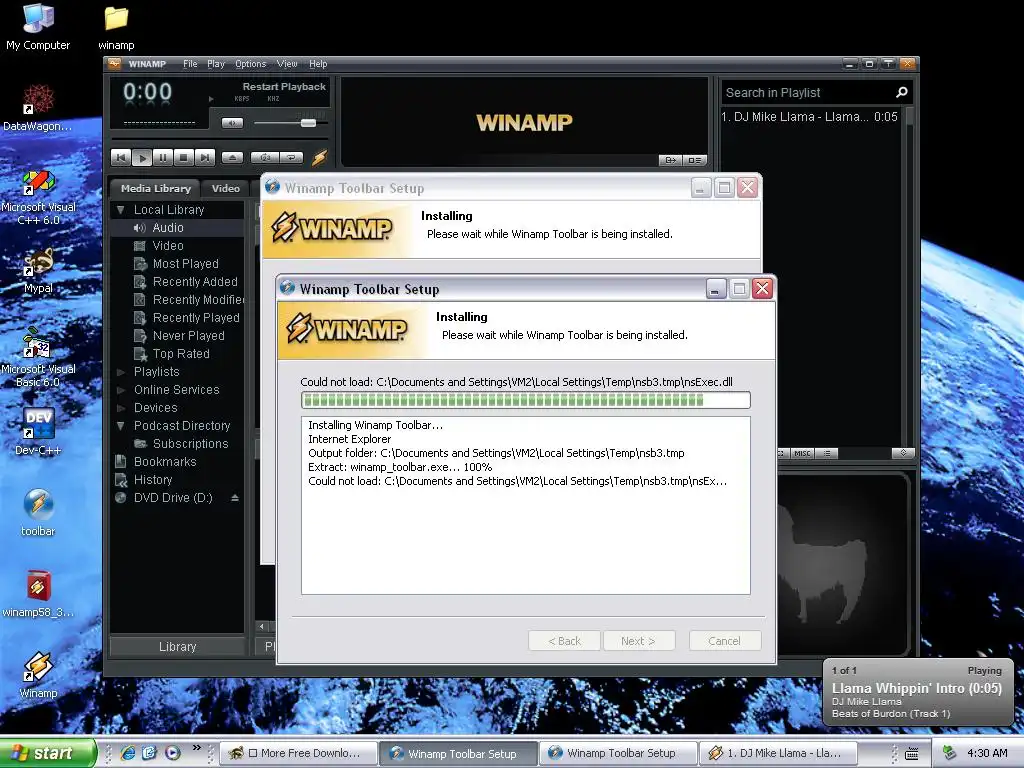The image size is (1024, 768).
Task: Toggle repeat mode in Winamp
Action: coord(291,157)
